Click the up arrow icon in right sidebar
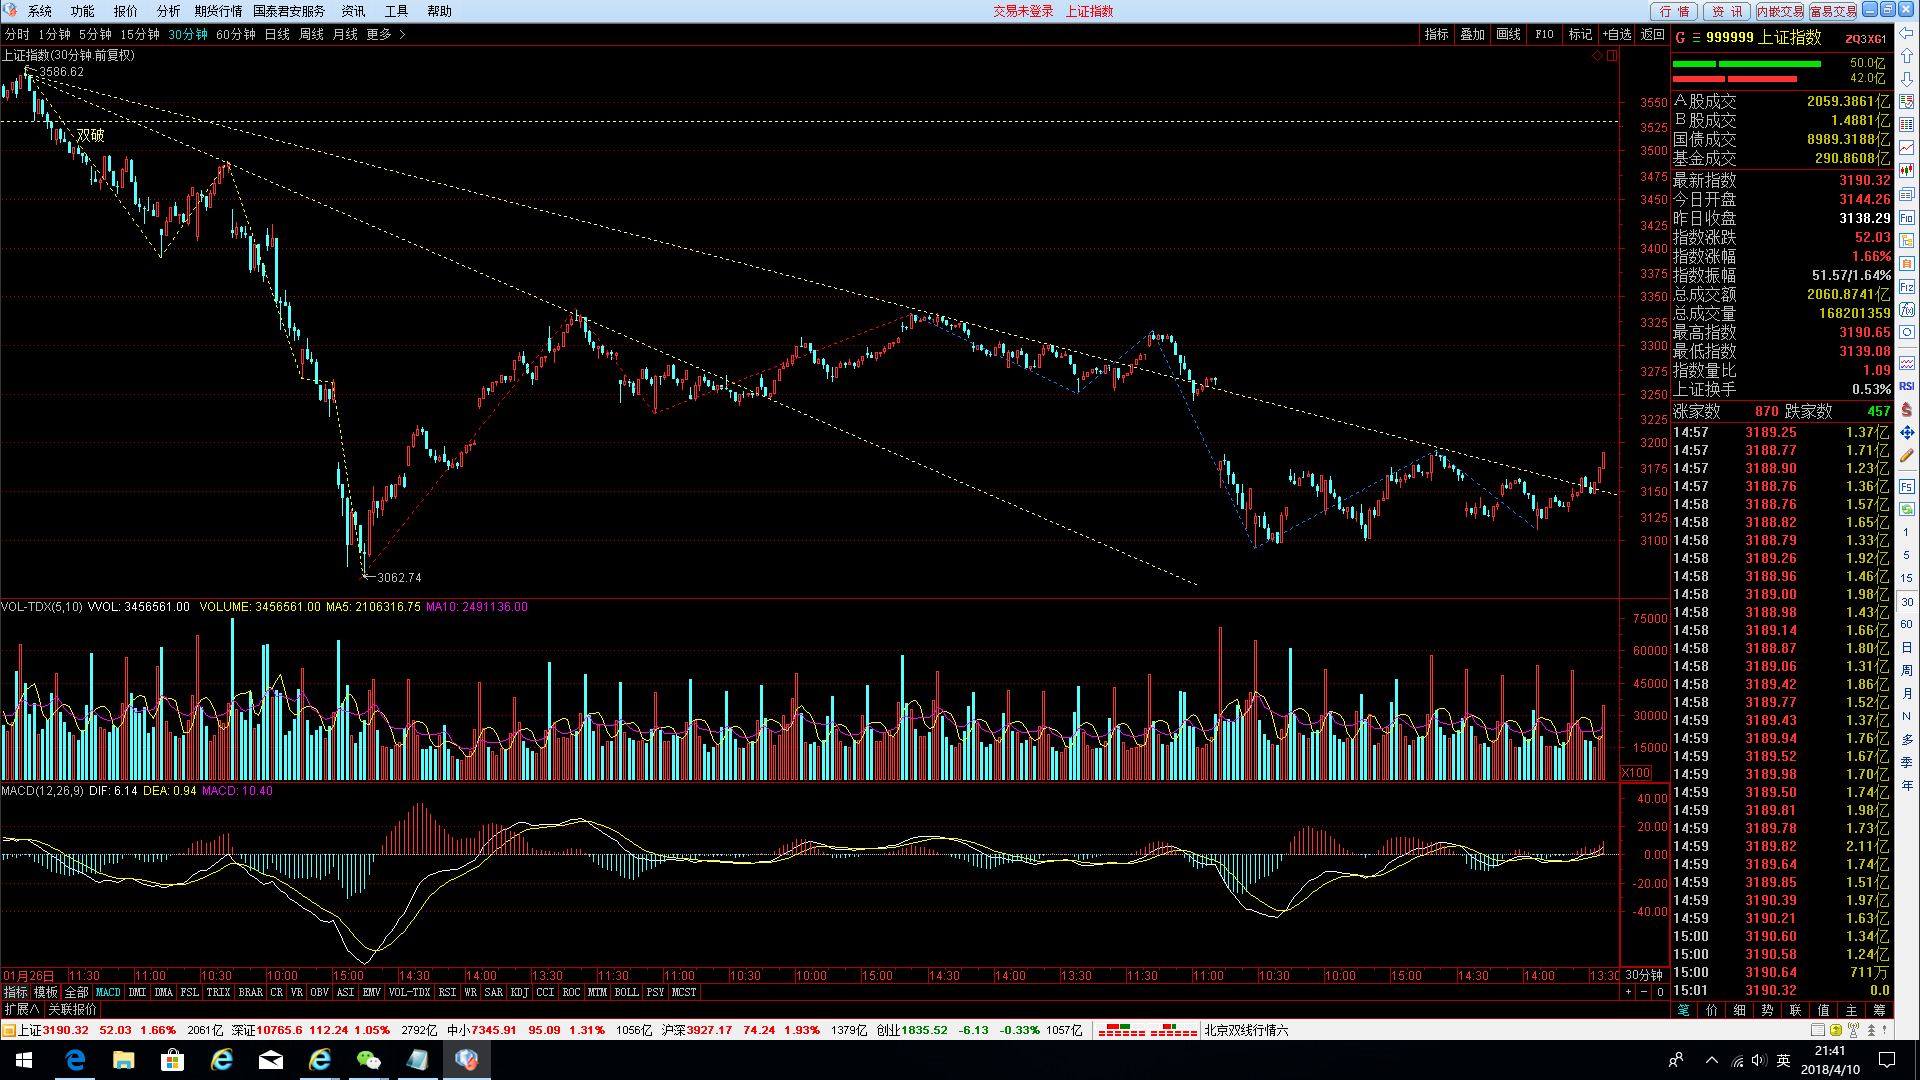The image size is (1920, 1080). tap(1907, 56)
